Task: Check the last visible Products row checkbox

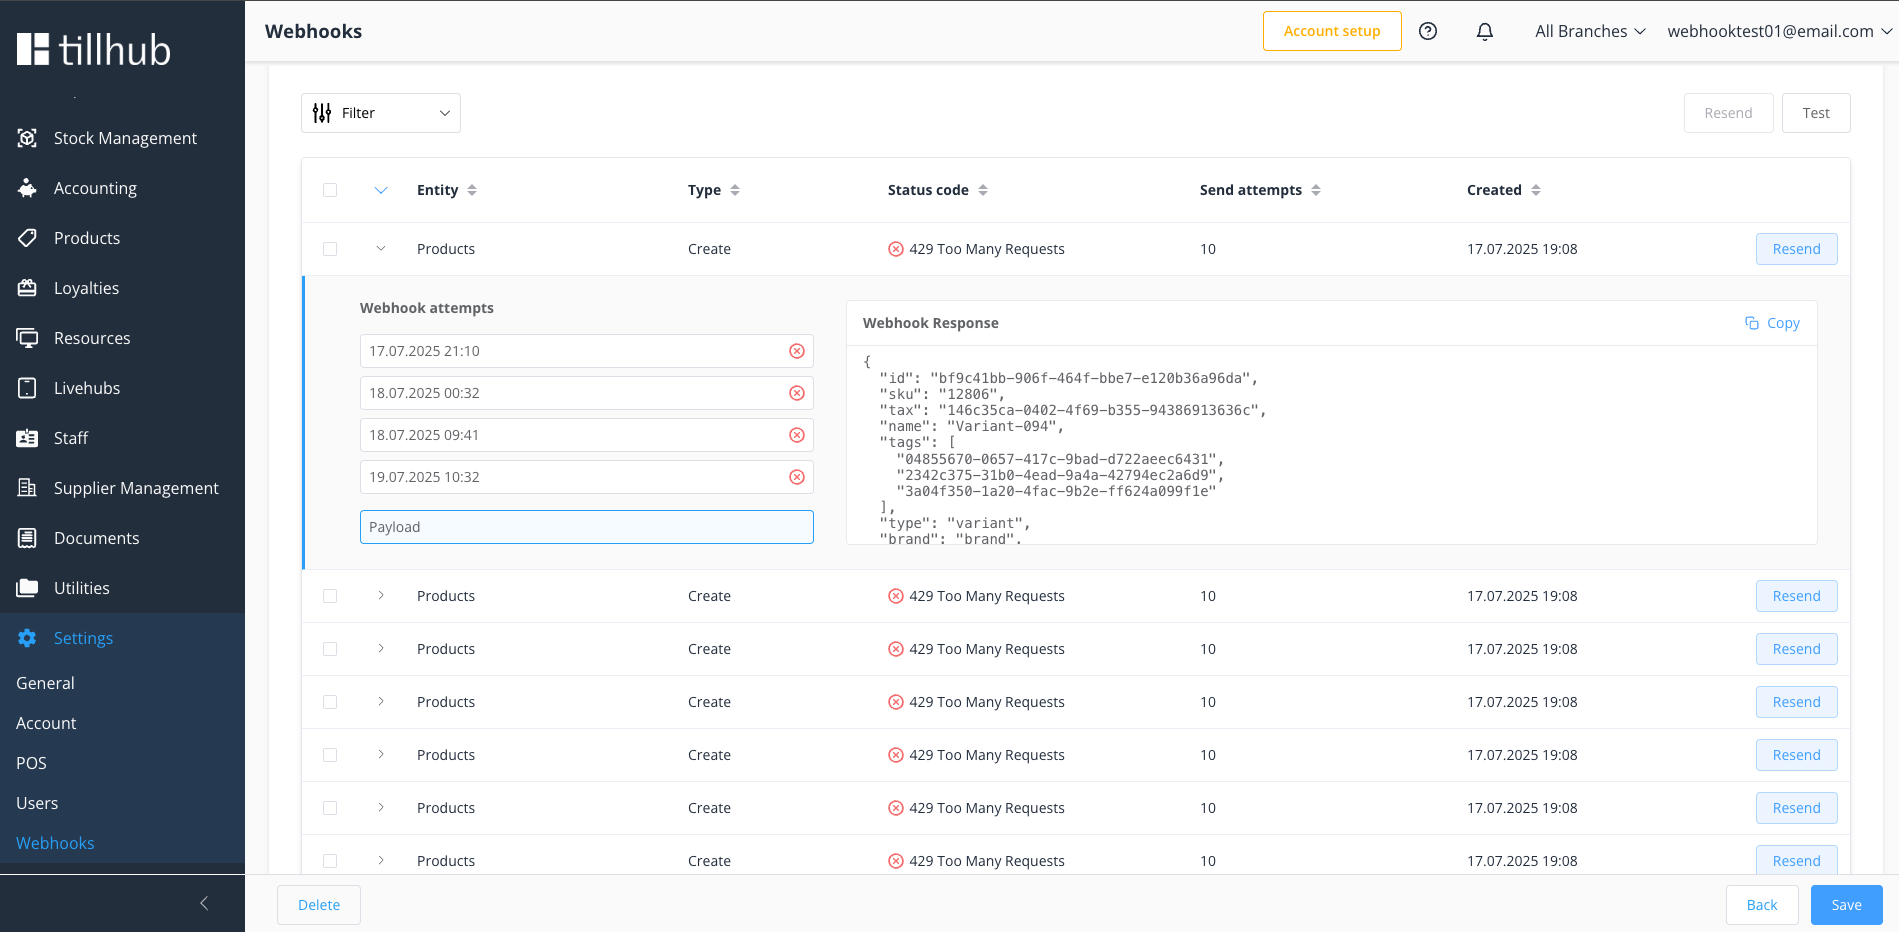Action: (330, 861)
